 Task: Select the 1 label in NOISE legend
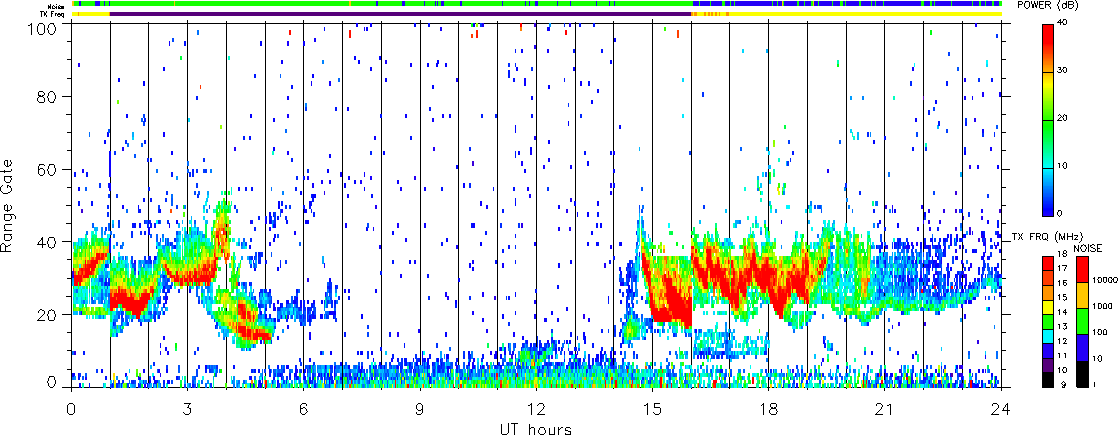1094,384
